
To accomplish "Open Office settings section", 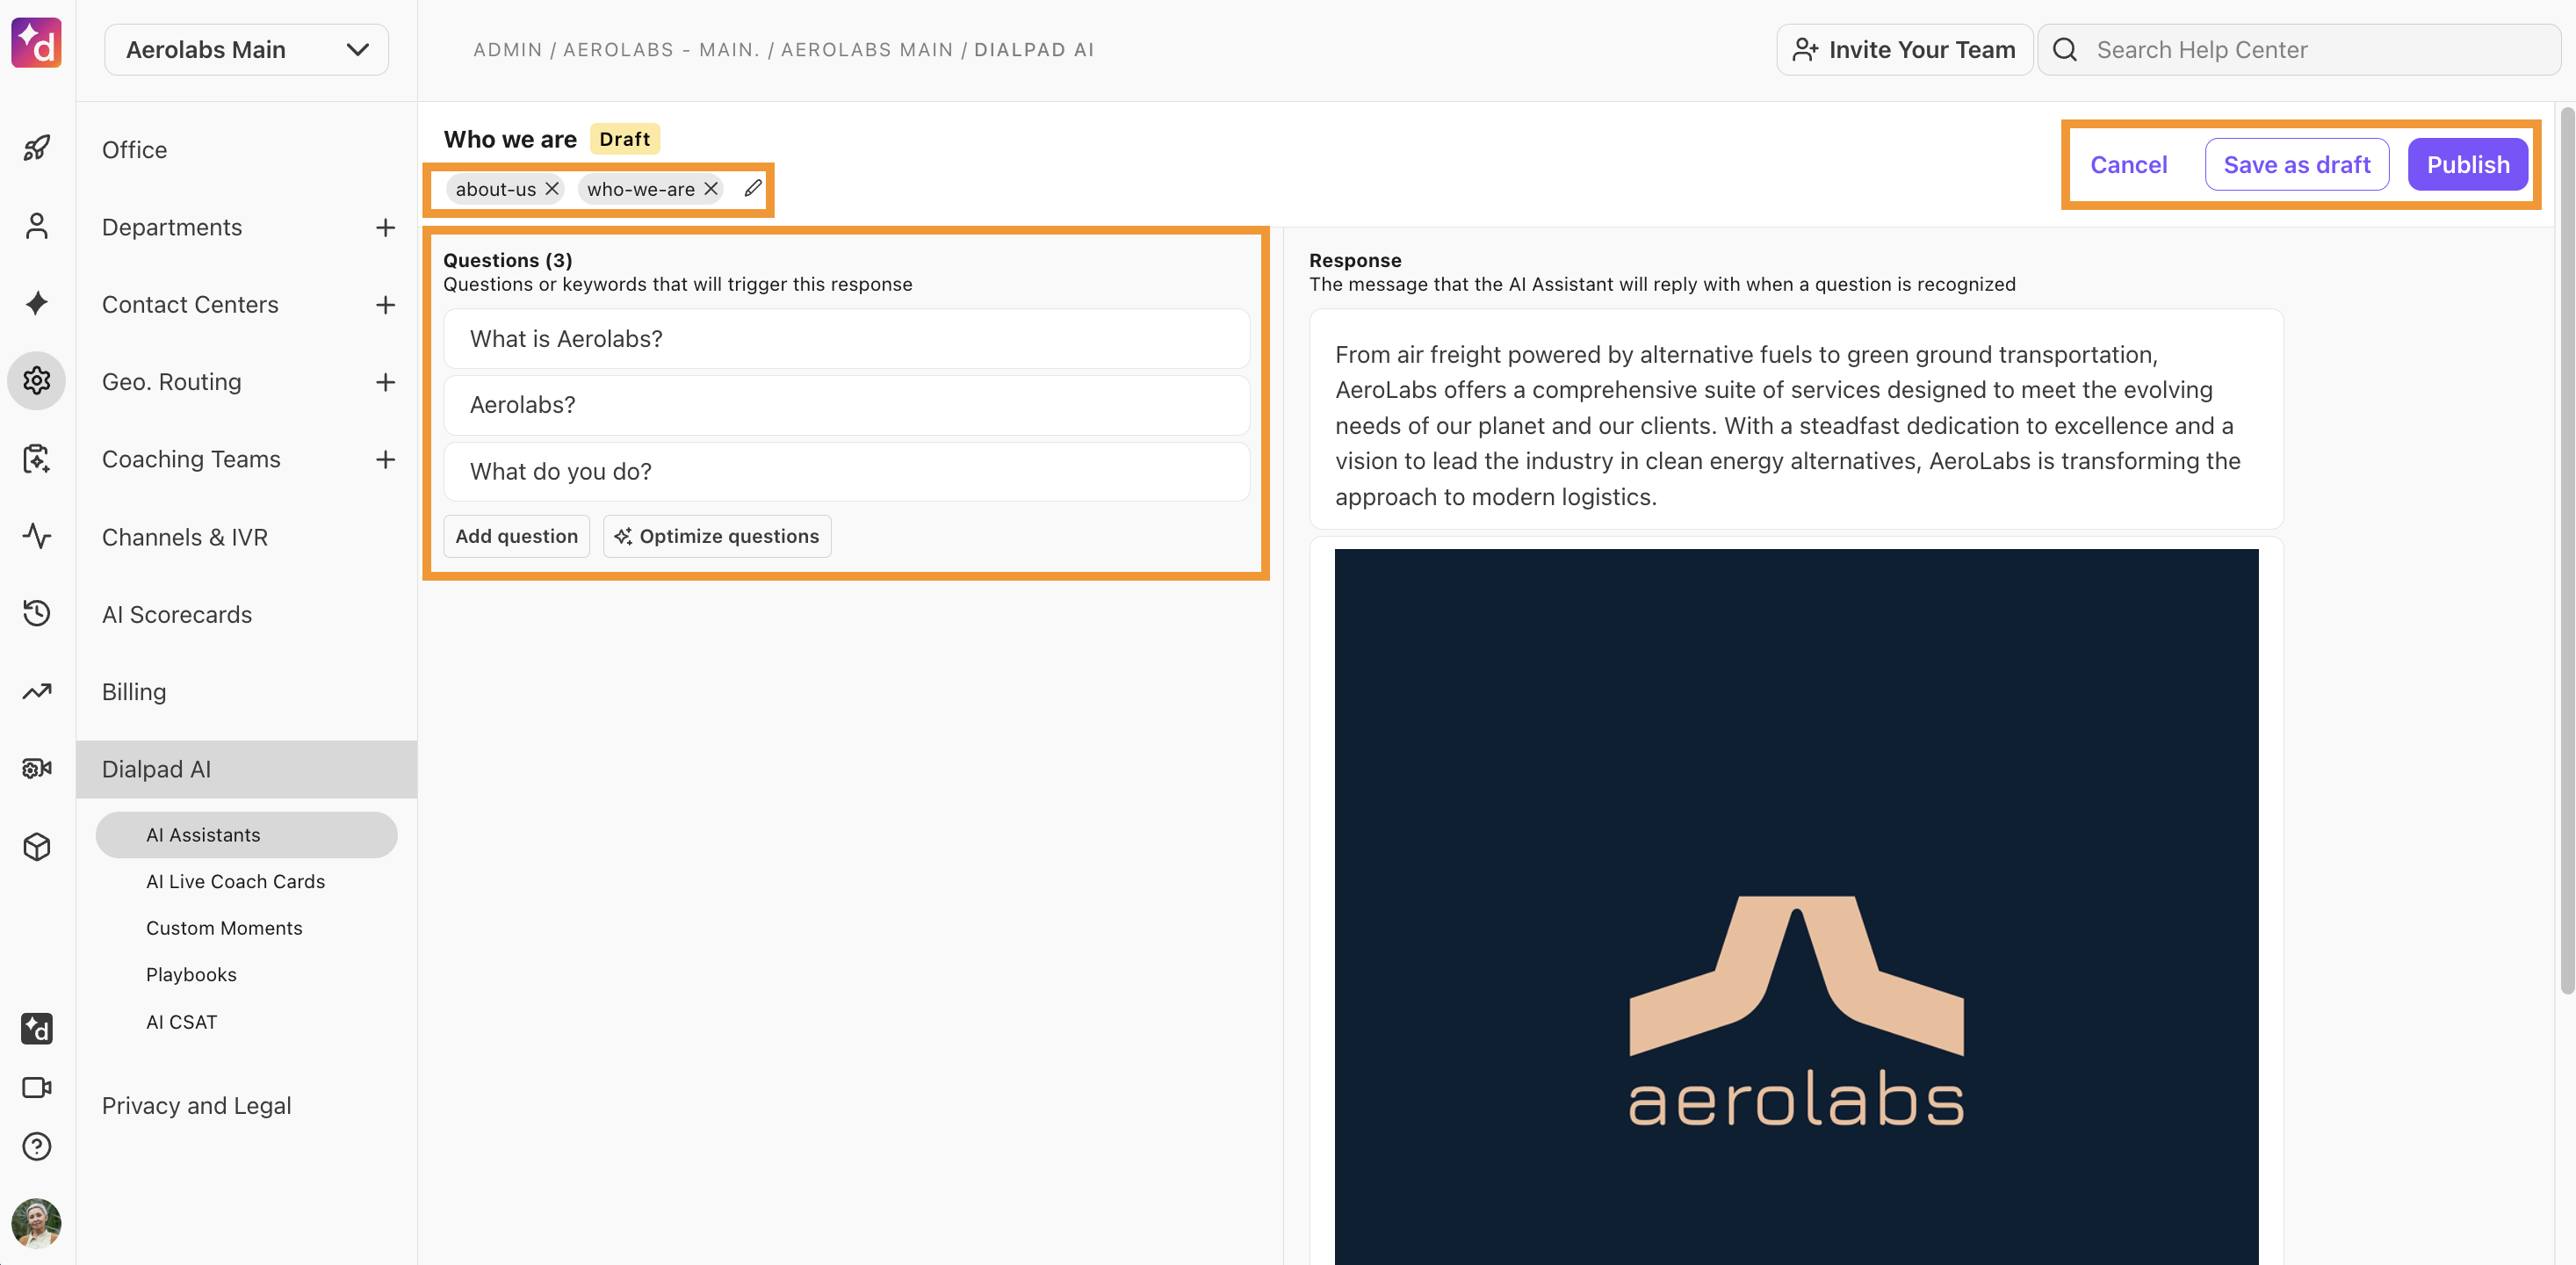I will [134, 149].
